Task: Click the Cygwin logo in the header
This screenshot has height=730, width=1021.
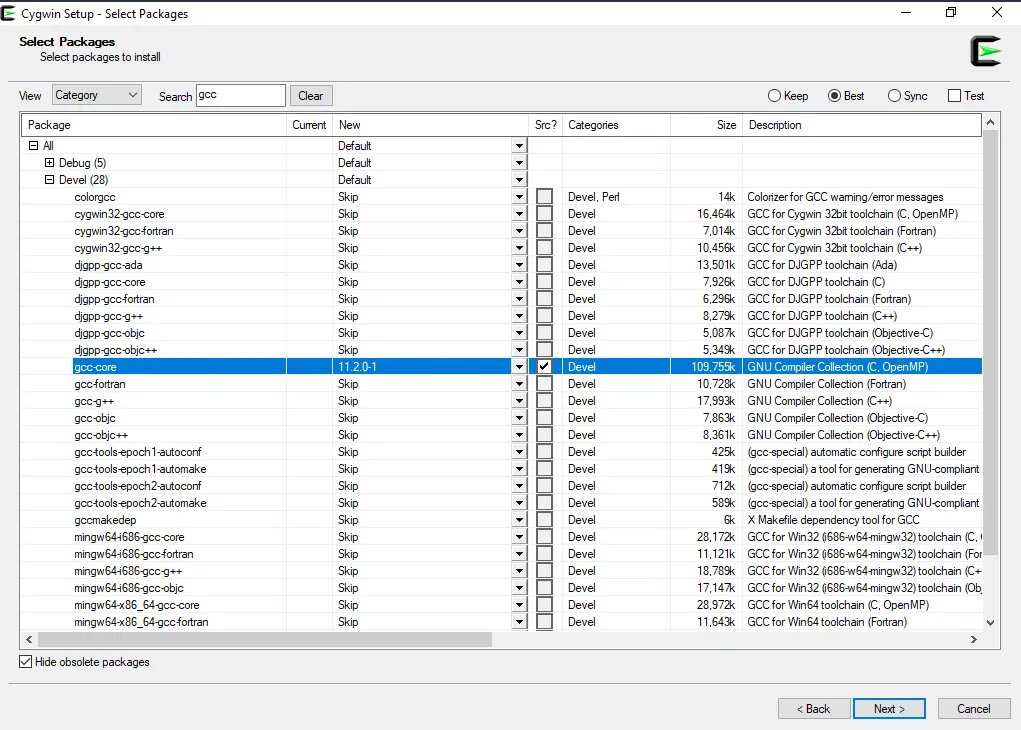Action: click(985, 51)
